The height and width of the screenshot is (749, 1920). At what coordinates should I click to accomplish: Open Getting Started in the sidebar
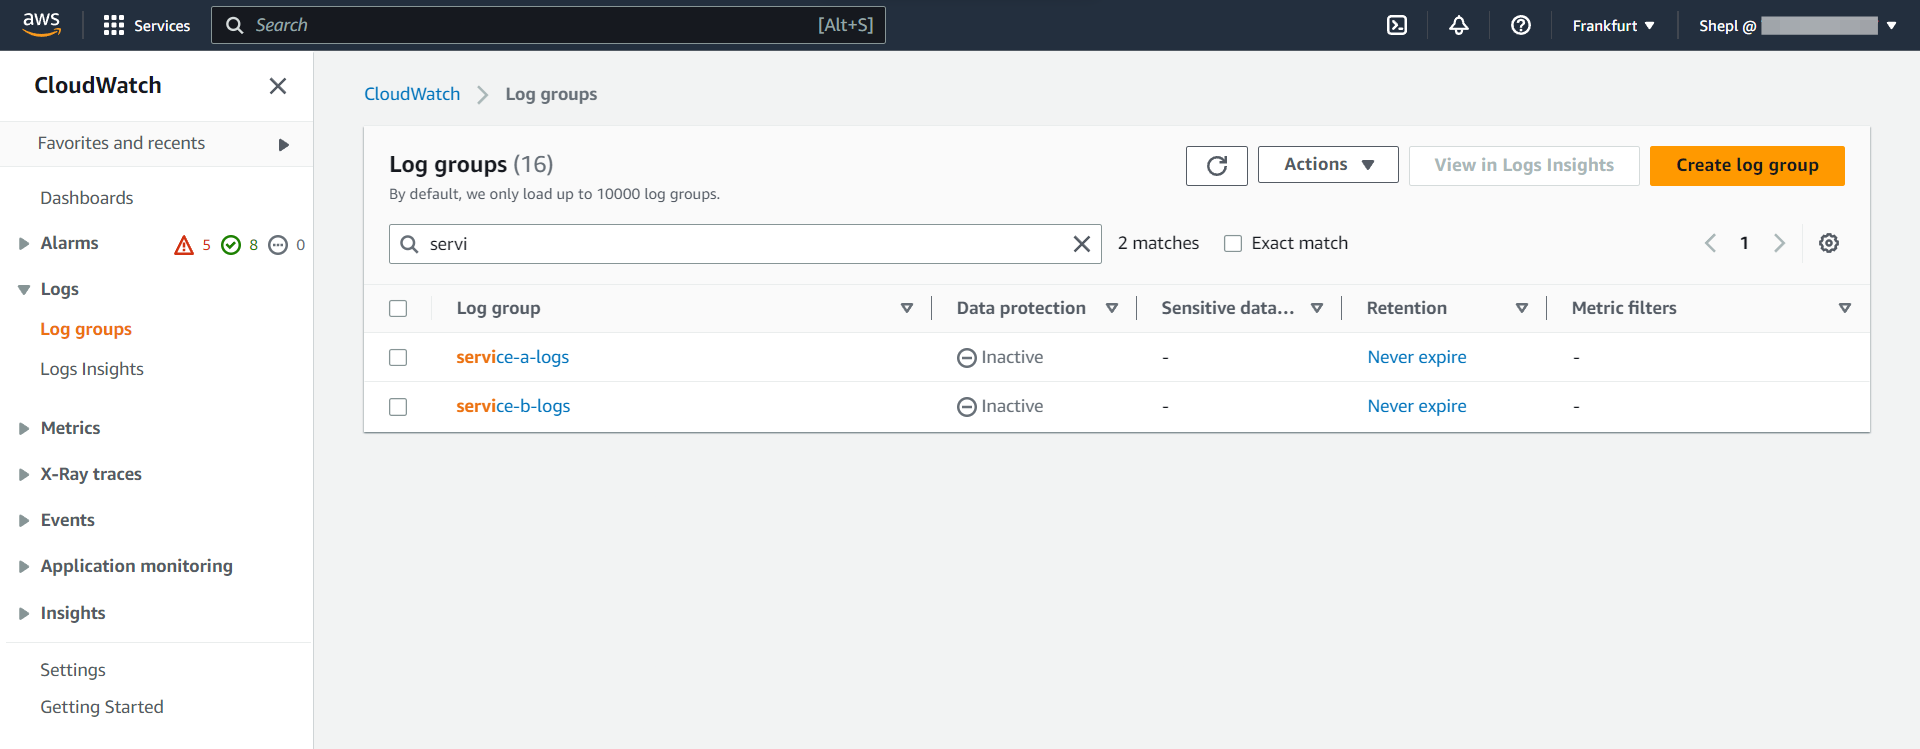click(102, 707)
